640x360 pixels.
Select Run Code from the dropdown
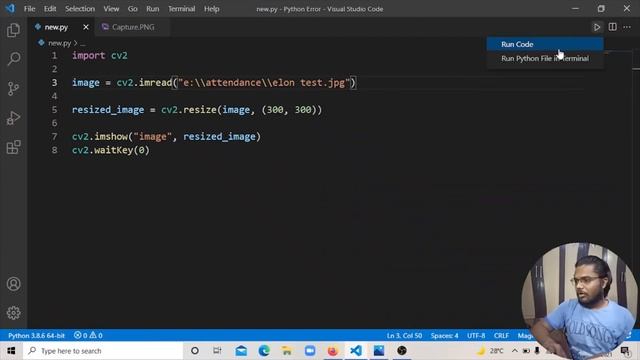(x=545, y=44)
